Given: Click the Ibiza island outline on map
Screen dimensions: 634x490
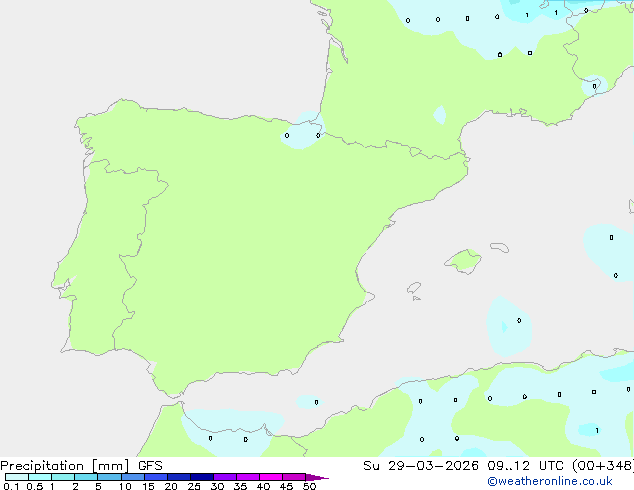Looking at the screenshot, I should point(414,288).
